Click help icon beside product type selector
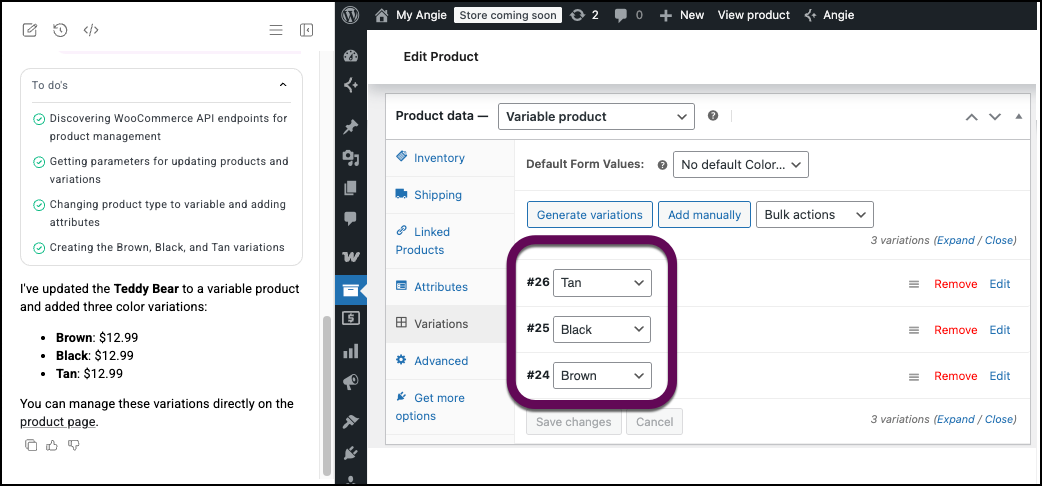The width and height of the screenshot is (1042, 486). (x=713, y=116)
